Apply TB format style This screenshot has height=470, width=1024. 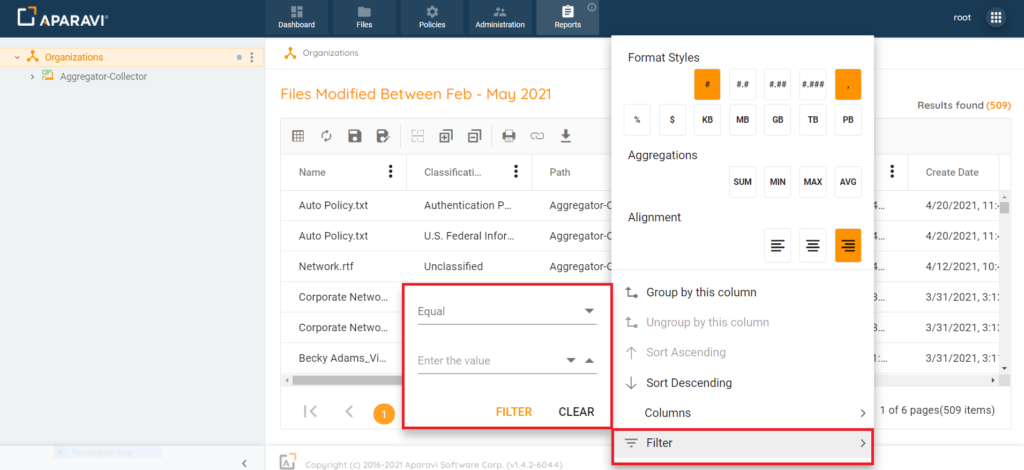812,120
